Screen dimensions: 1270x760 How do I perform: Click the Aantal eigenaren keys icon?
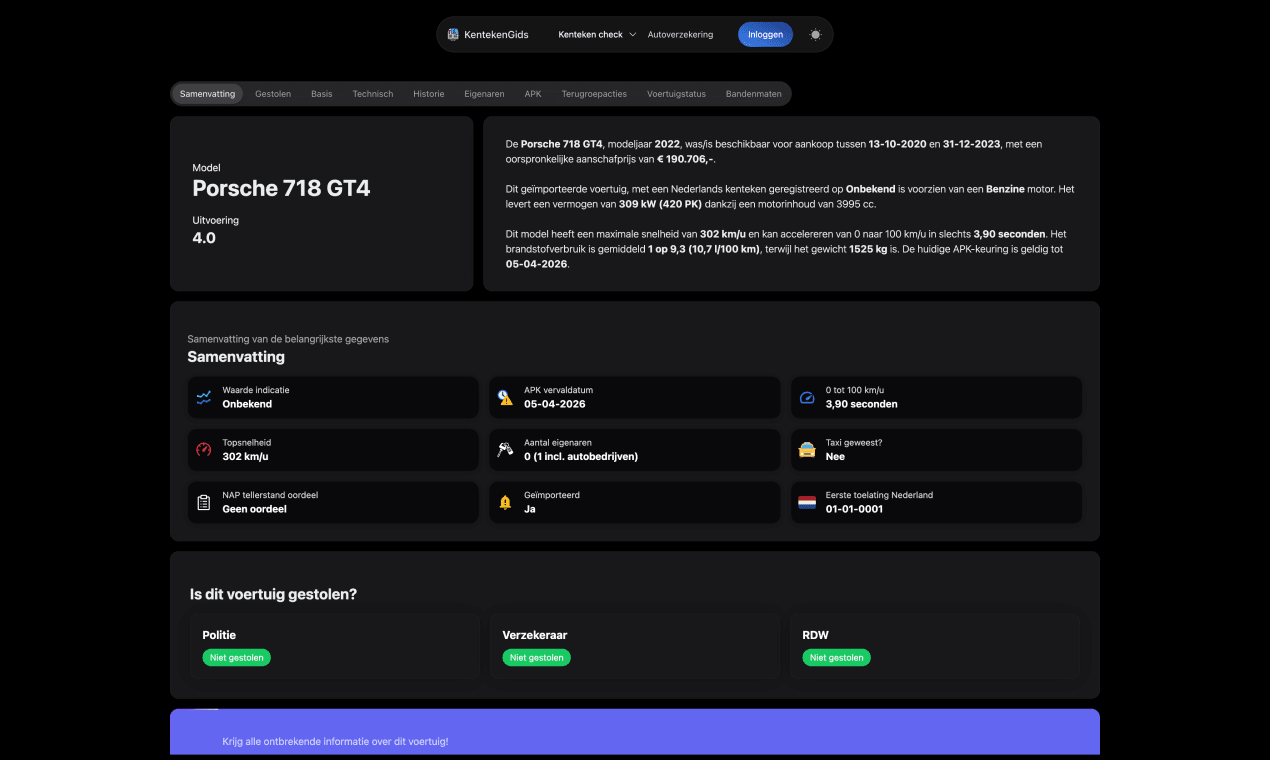pos(505,450)
